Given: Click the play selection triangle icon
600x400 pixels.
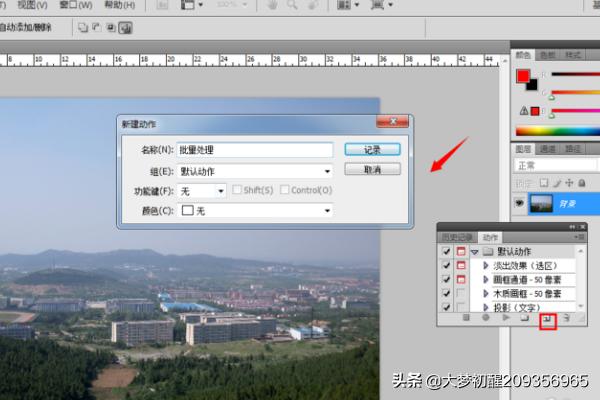Looking at the screenshot, I should (x=505, y=318).
